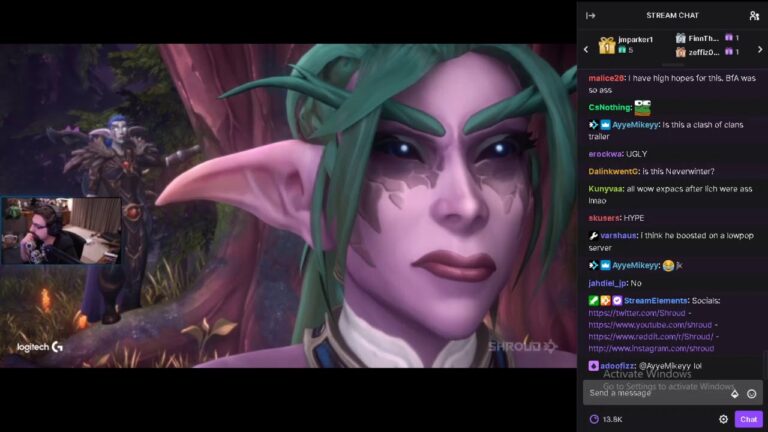Focus the Send a message field
The width and height of the screenshot is (768, 432).
672,393
